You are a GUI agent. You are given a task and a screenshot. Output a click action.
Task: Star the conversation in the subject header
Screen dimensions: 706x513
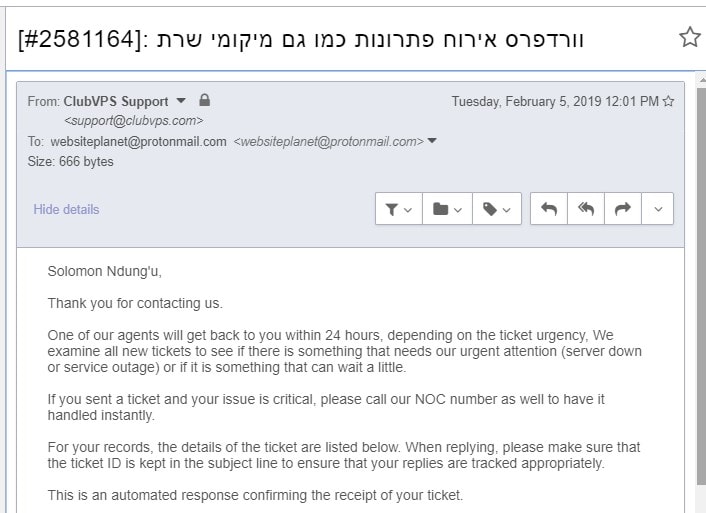690,37
